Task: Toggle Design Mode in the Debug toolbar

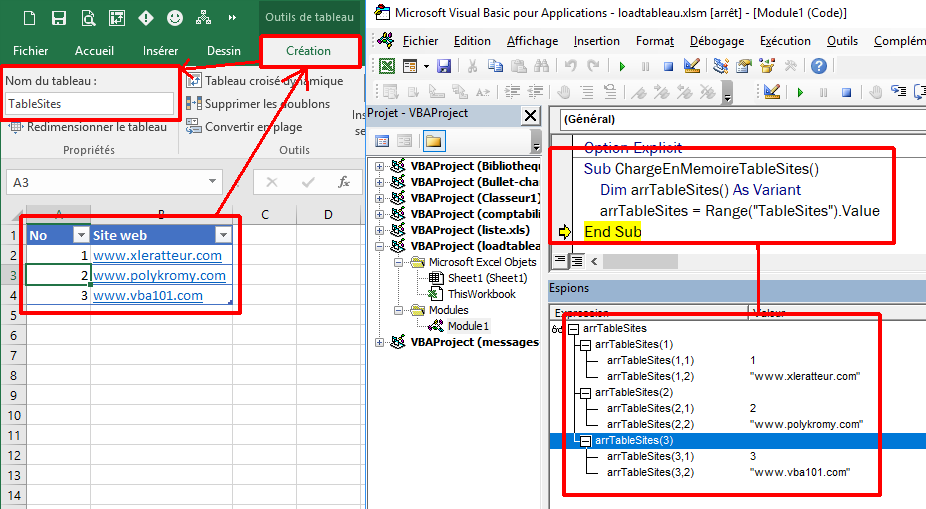Action: (x=771, y=92)
